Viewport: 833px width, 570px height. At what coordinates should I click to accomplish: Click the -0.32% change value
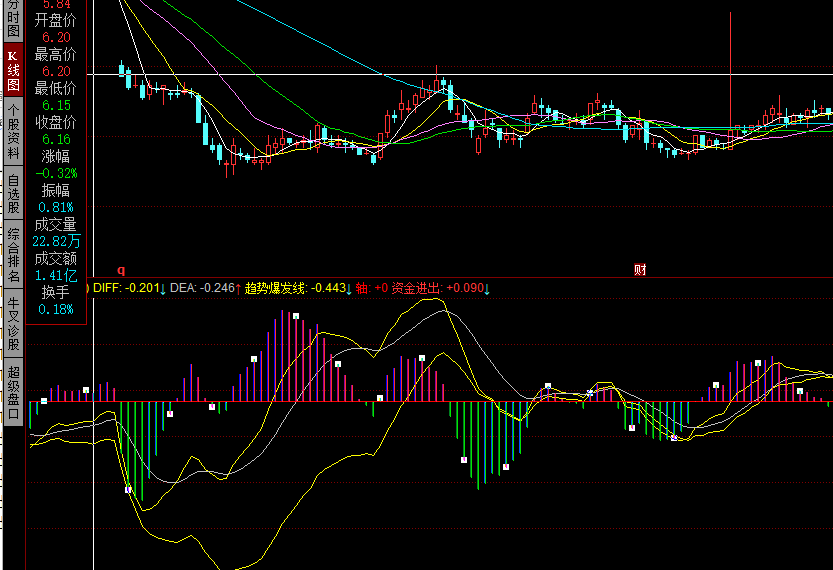point(56,173)
